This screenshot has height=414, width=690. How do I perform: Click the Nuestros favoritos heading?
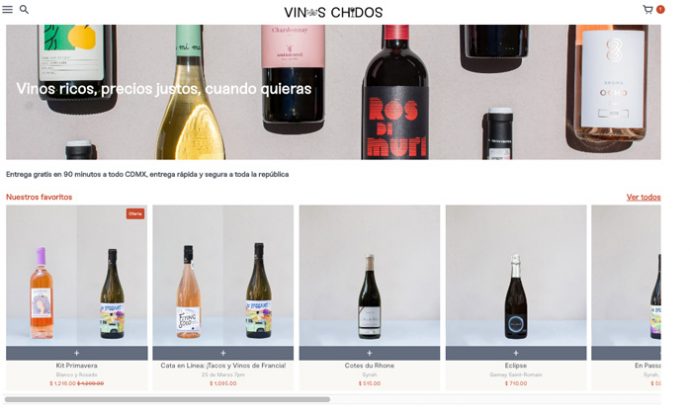pos(39,197)
